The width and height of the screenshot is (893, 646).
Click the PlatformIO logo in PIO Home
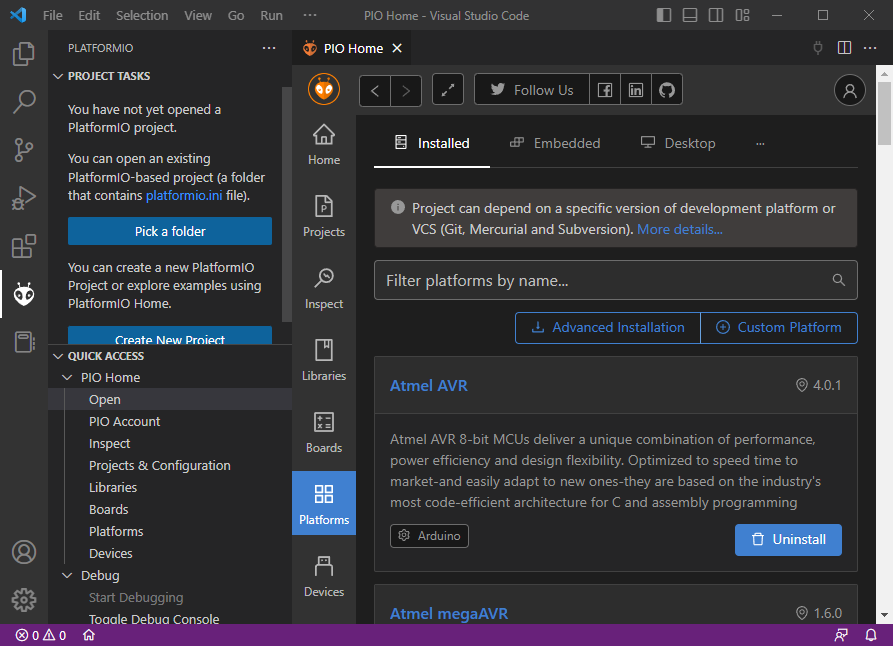[324, 89]
